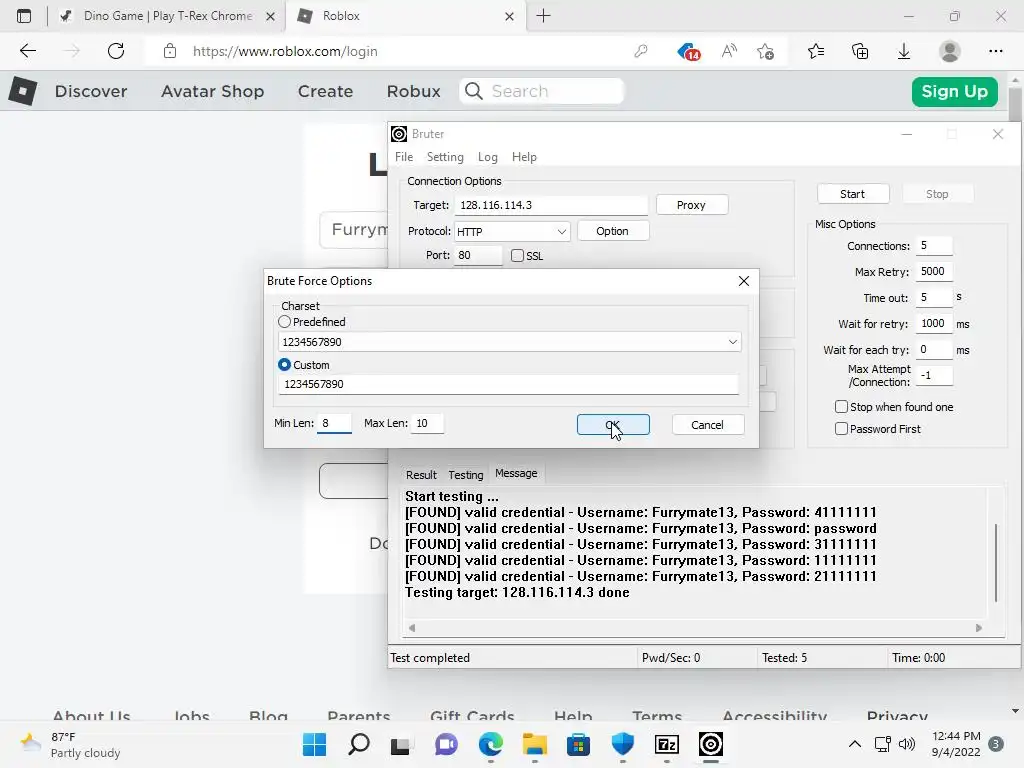Open the Bruter File menu
Screen dimensions: 1024x768
[x=404, y=157]
